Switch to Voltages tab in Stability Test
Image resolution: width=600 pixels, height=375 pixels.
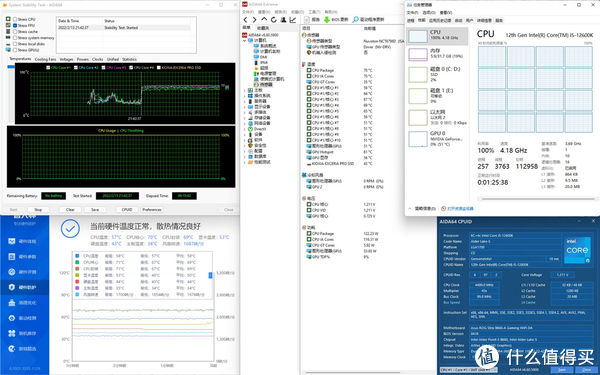click(x=66, y=59)
